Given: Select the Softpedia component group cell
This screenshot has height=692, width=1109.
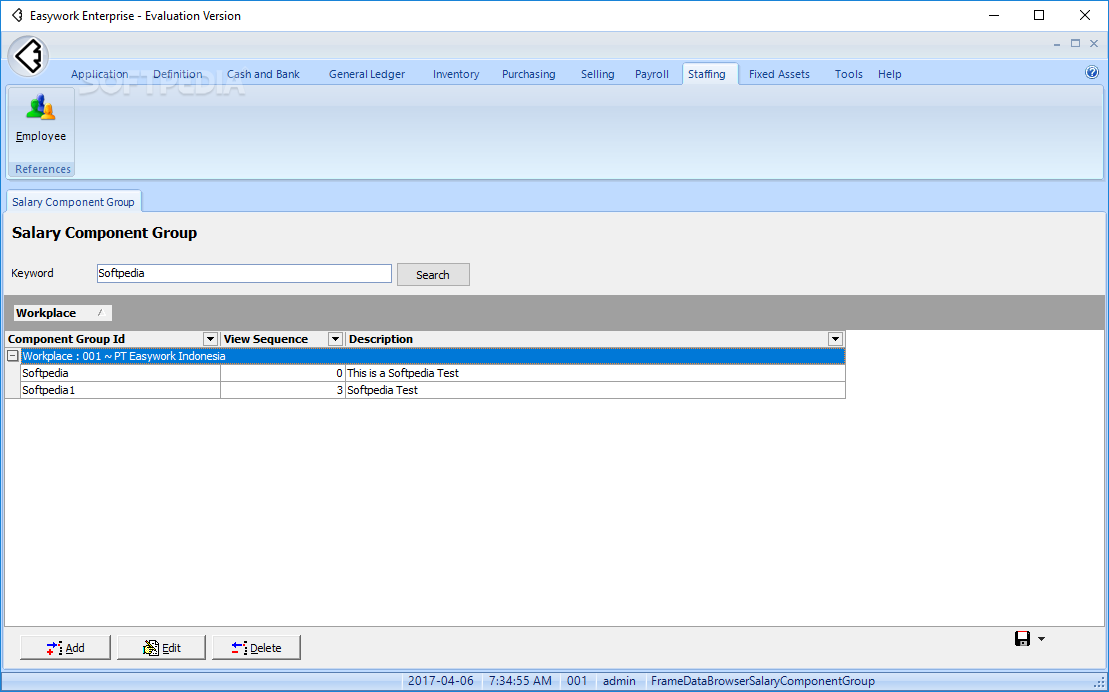Looking at the screenshot, I should point(120,373).
